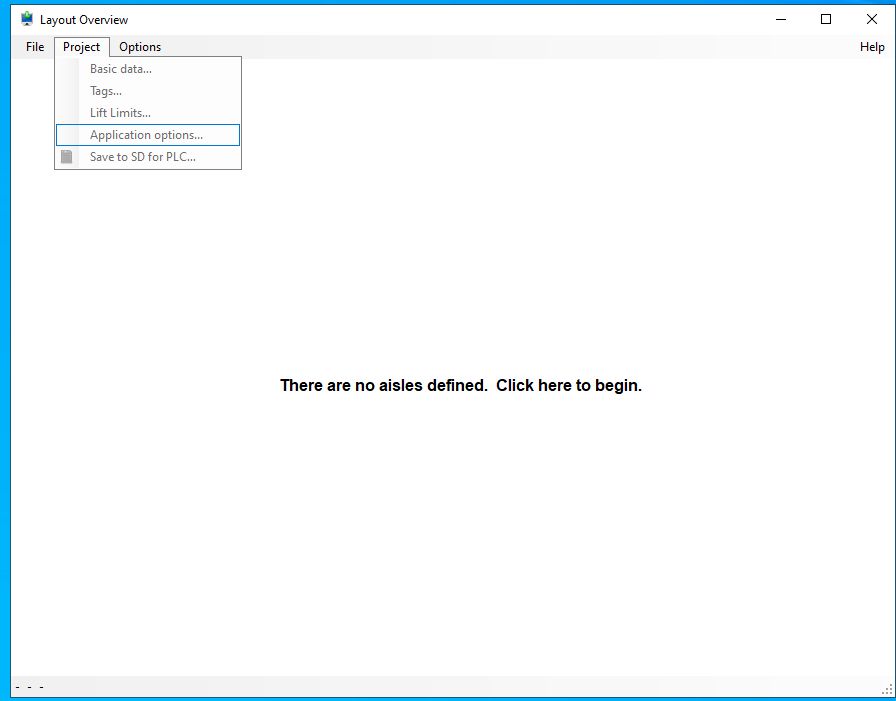Click 'There are no aisles defined' link
The height and width of the screenshot is (701, 896).
461,386
